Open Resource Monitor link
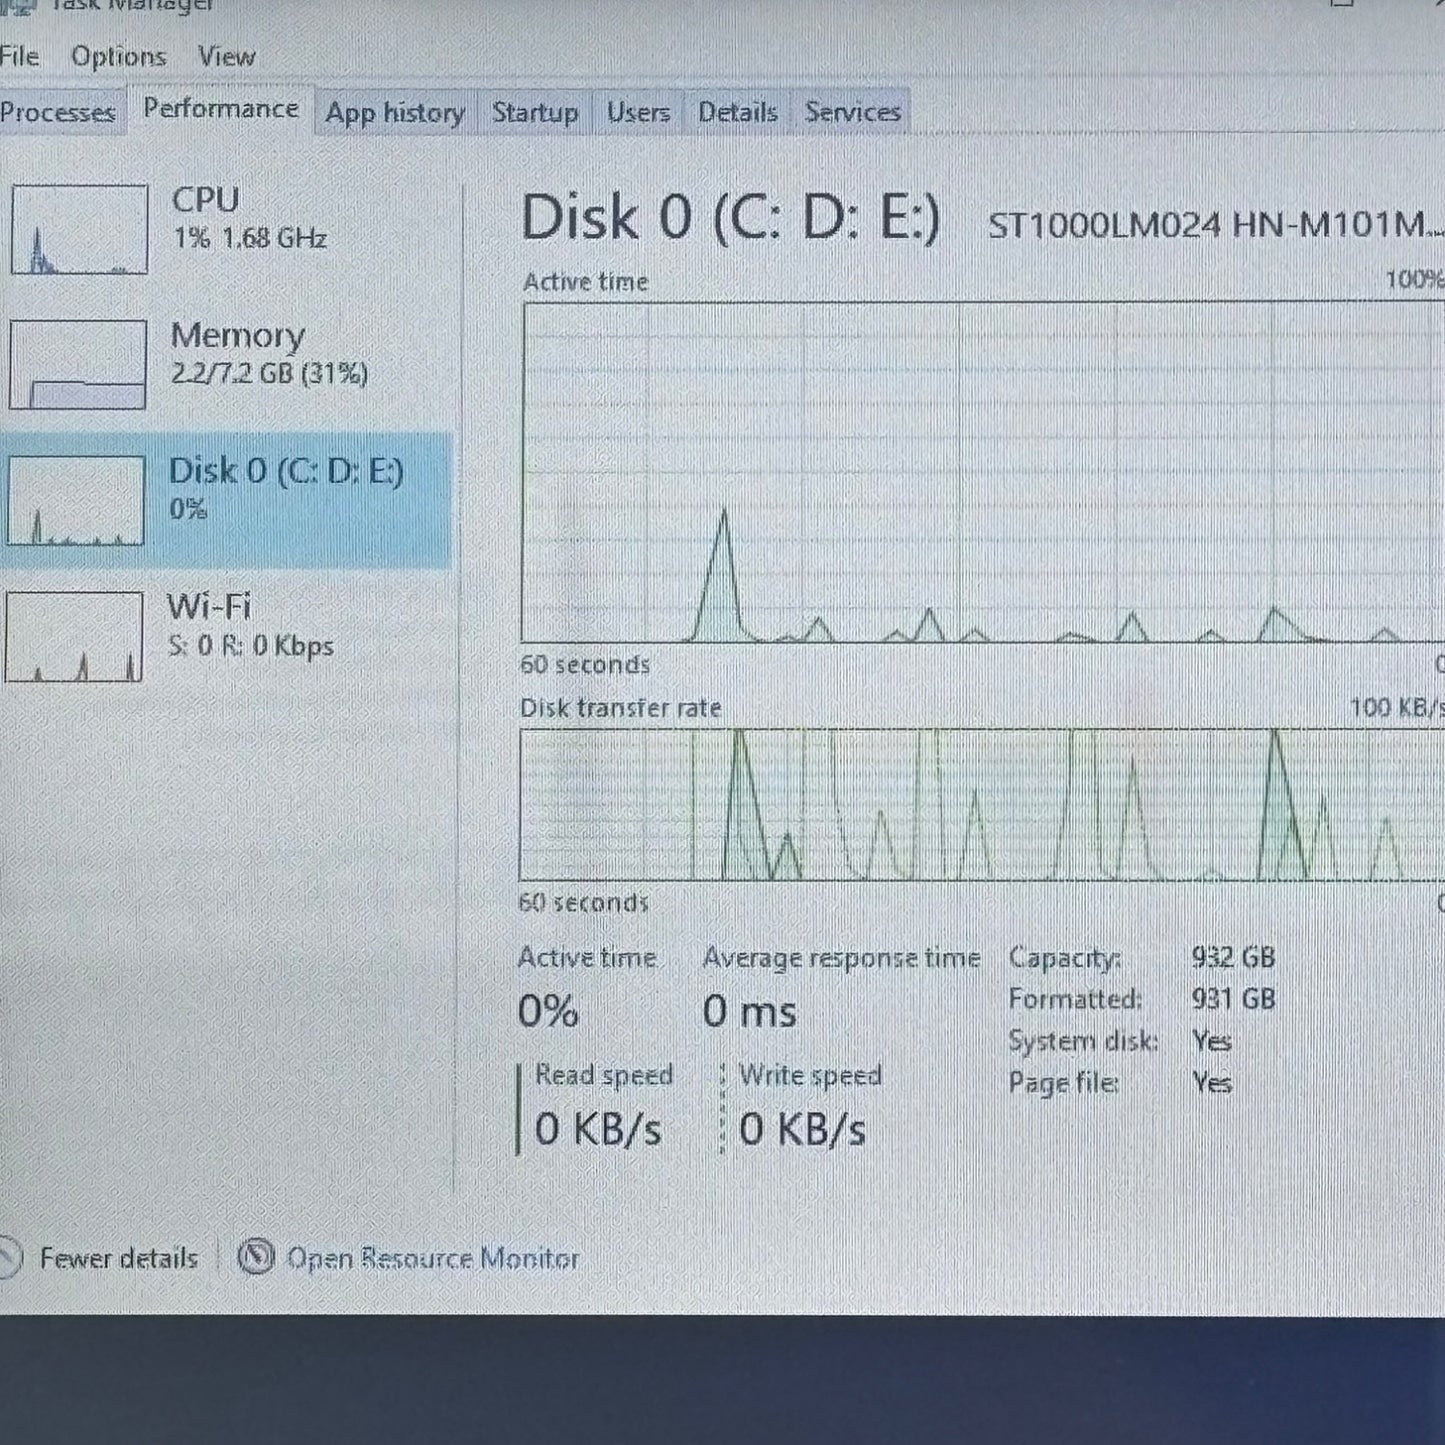The width and height of the screenshot is (1445, 1445). (433, 1258)
